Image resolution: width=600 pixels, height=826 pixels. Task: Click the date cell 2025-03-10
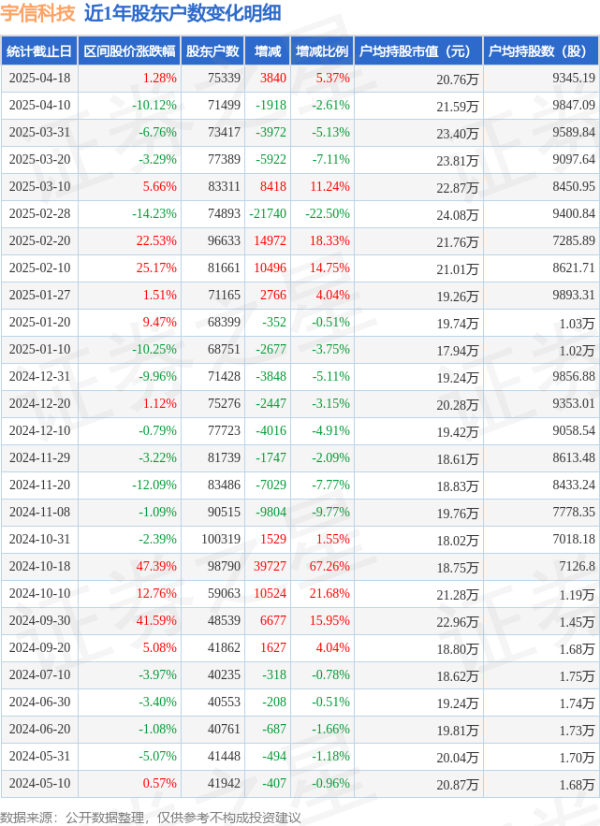(x=40, y=186)
